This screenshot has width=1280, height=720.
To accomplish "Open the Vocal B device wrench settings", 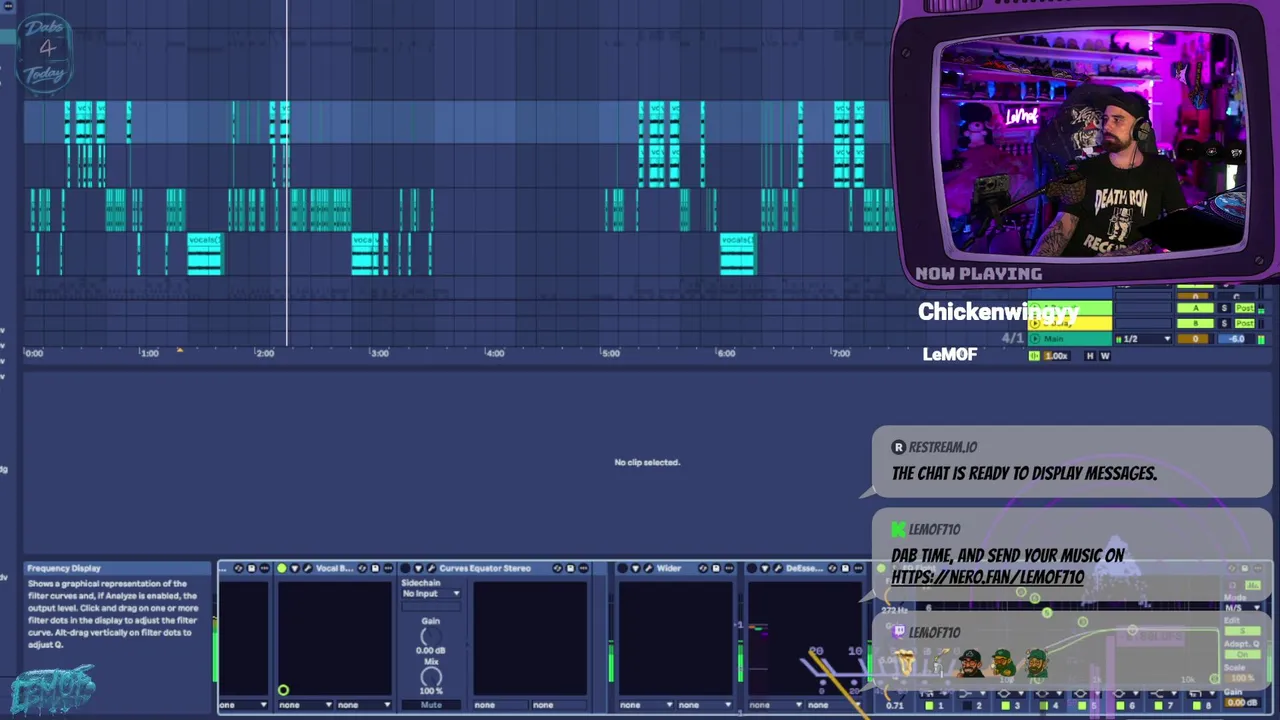I will click(x=308, y=568).
